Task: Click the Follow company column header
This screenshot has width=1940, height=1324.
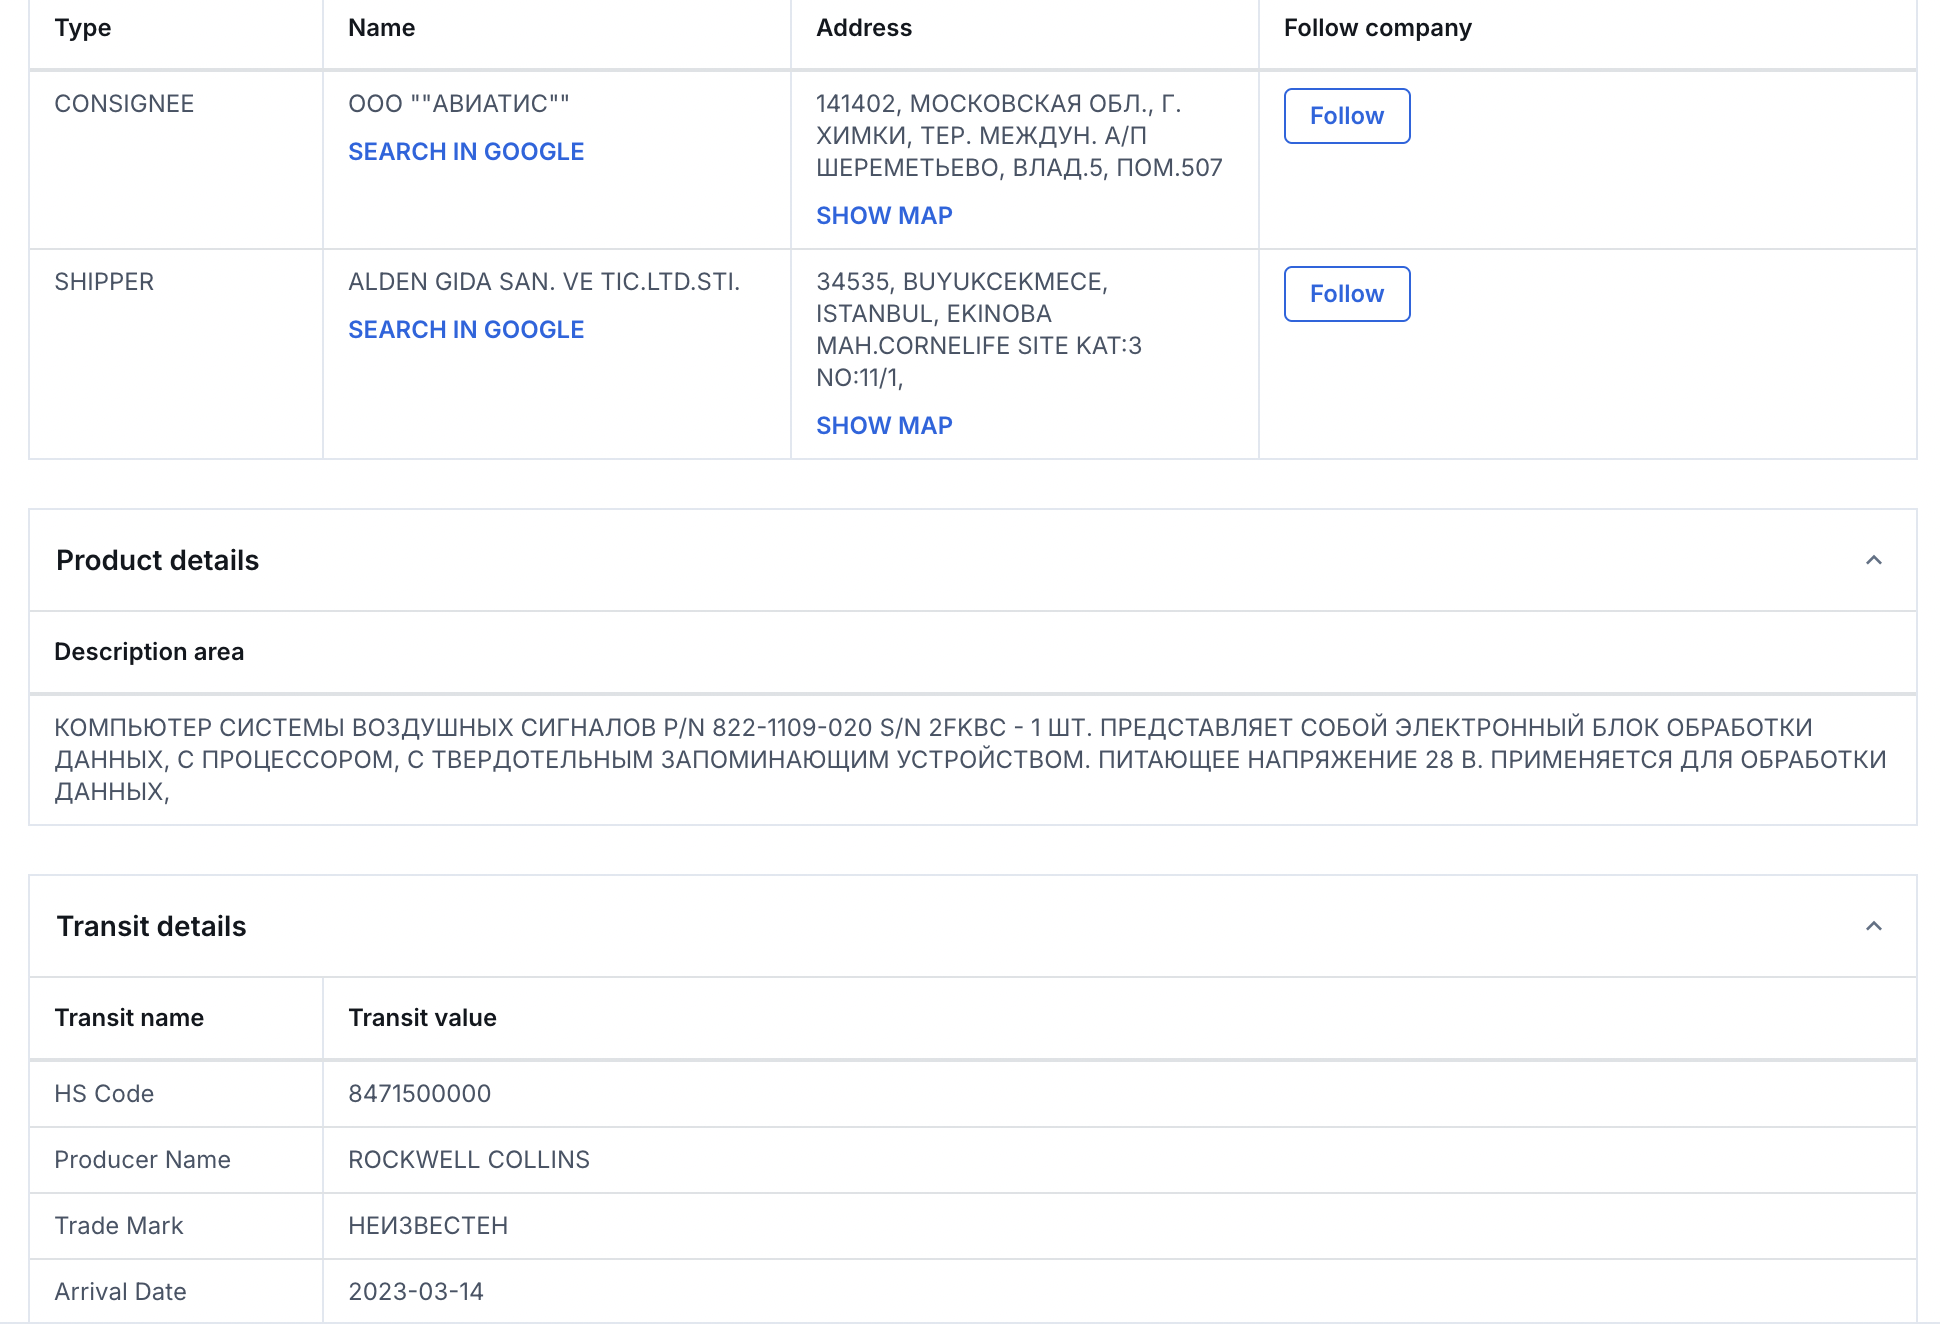Action: click(x=1377, y=28)
